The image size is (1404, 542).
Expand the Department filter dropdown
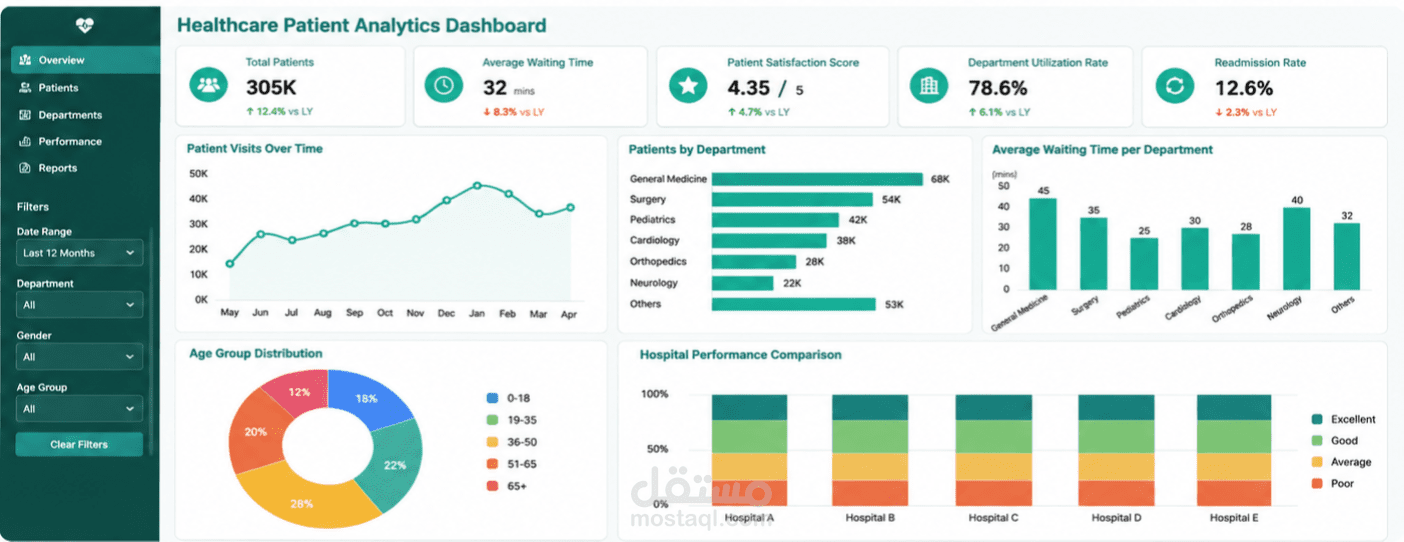[x=79, y=305]
